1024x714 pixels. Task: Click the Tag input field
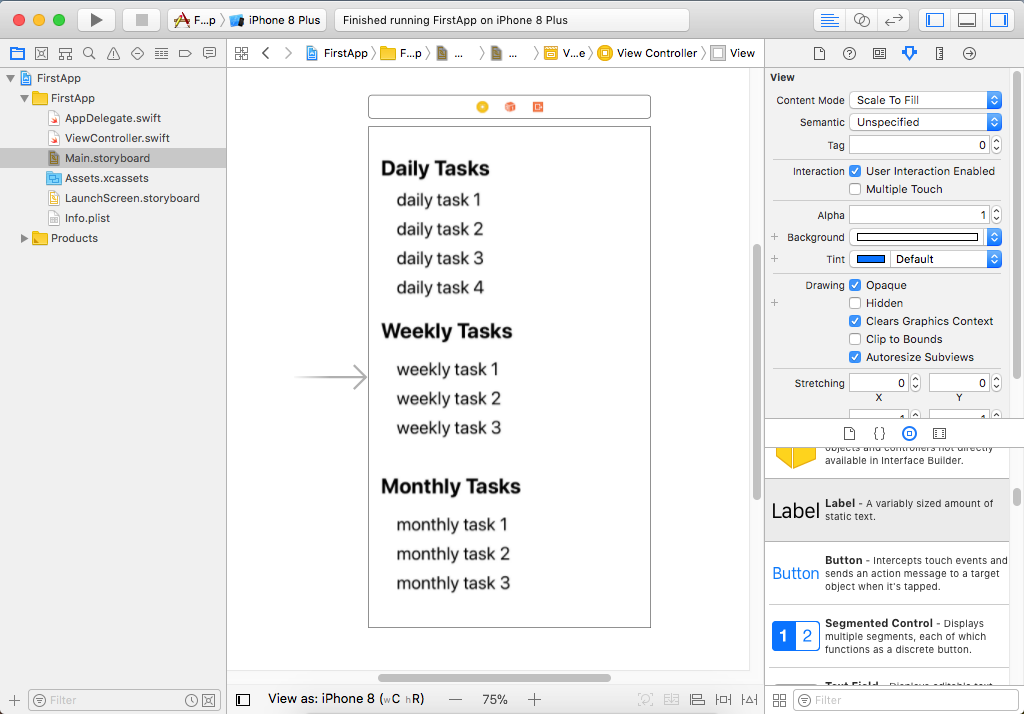point(919,145)
